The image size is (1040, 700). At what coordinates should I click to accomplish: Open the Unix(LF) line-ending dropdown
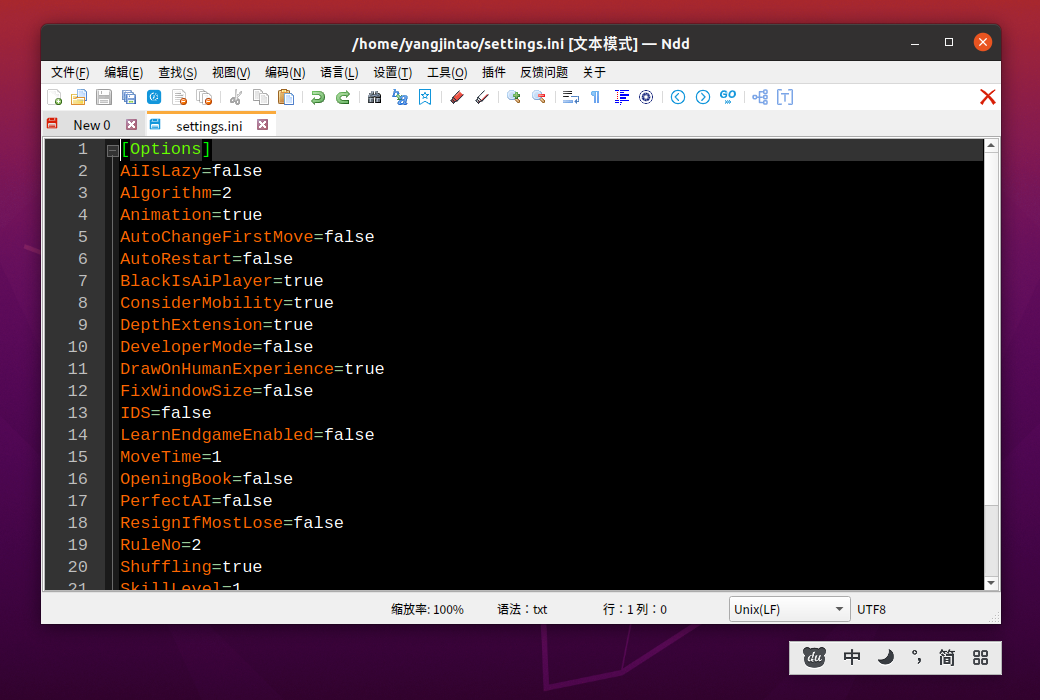tap(789, 609)
